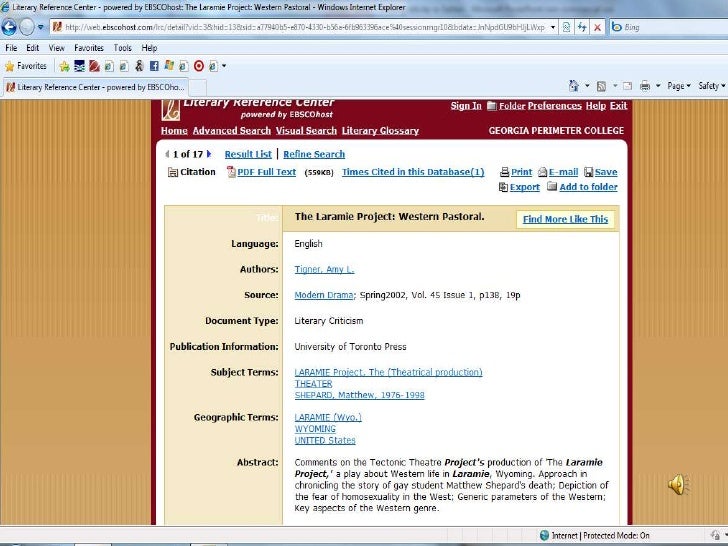The height and width of the screenshot is (546, 728).
Task: Open the Page dropdown menu
Action: point(679,86)
